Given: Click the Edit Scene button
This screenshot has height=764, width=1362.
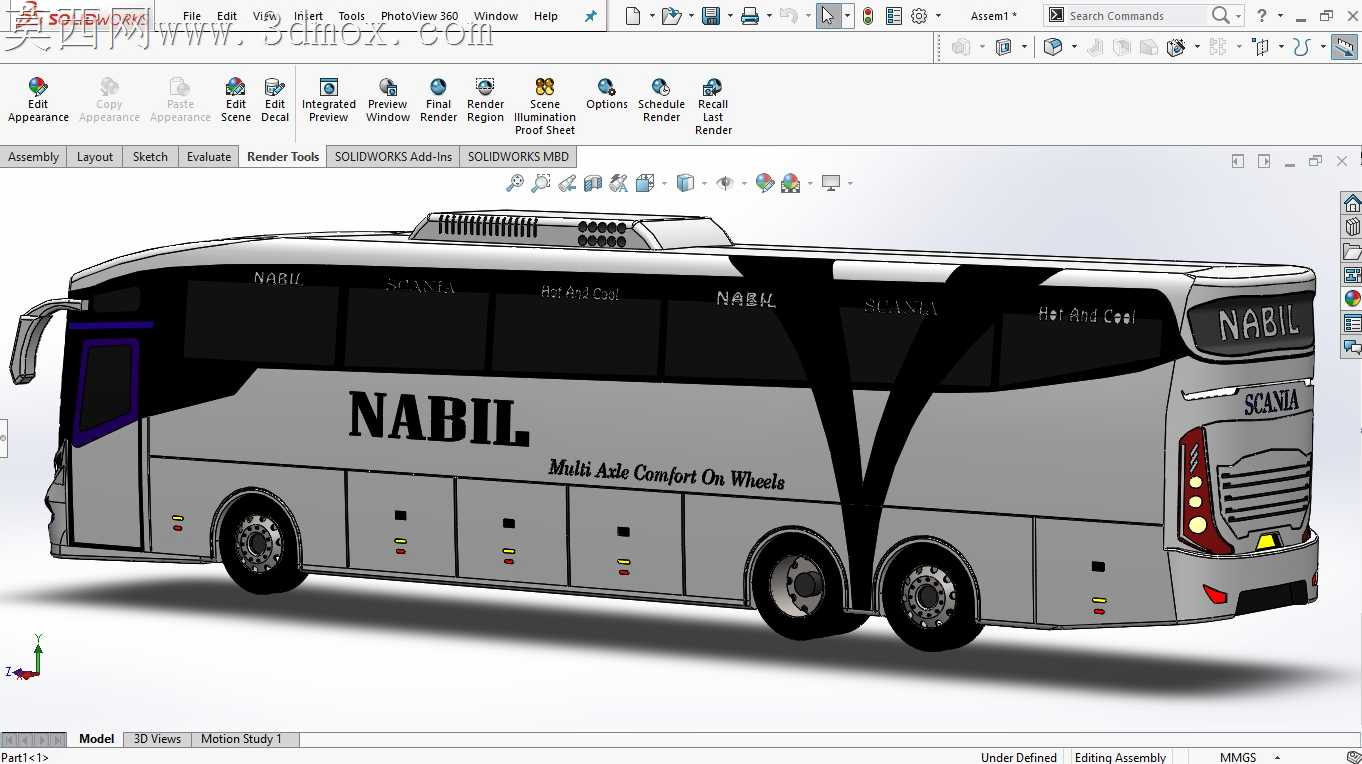Looking at the screenshot, I should 236,100.
